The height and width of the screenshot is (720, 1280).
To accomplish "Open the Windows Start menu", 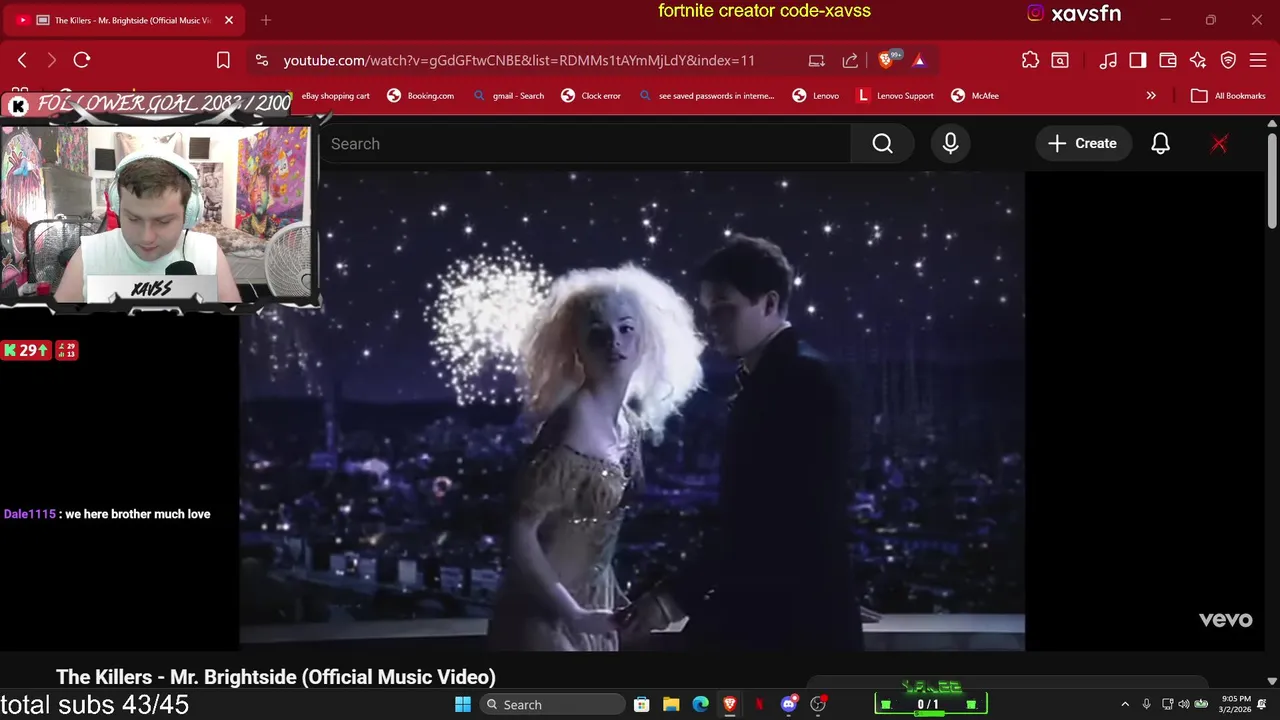I will tap(463, 704).
